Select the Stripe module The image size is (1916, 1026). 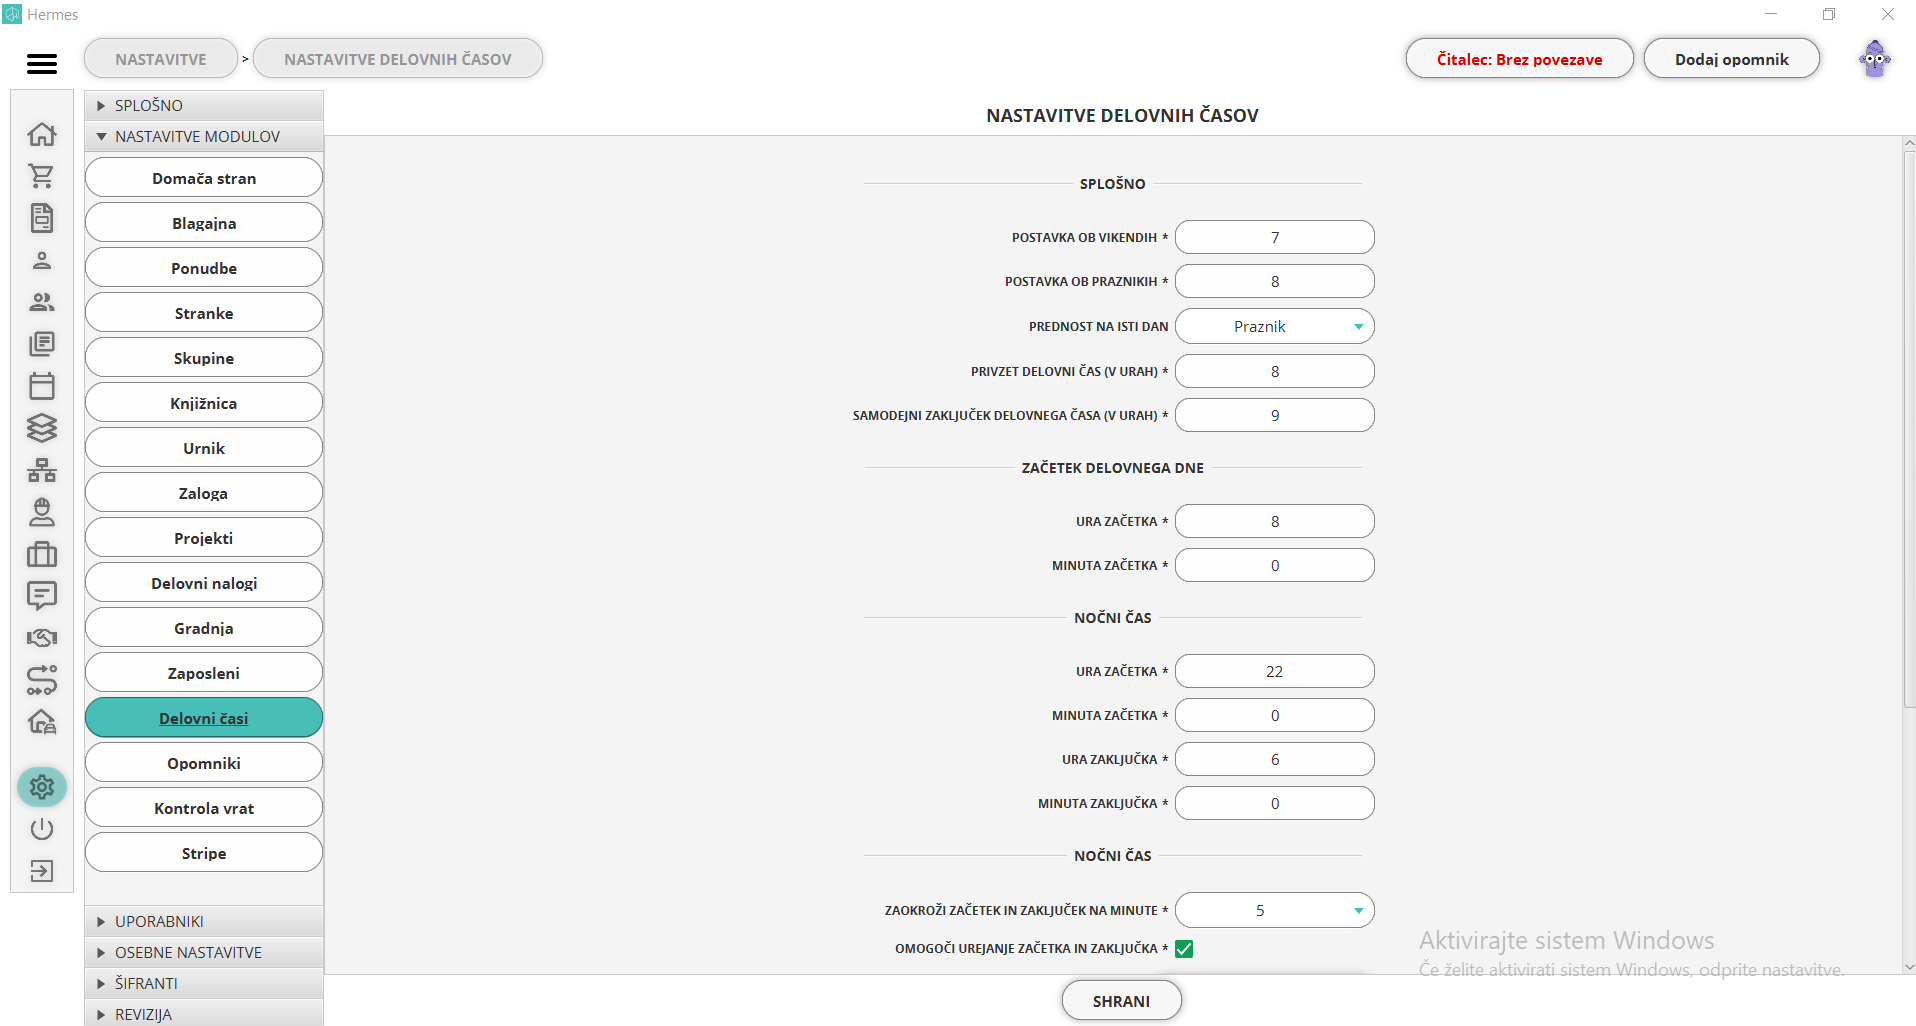(x=204, y=853)
